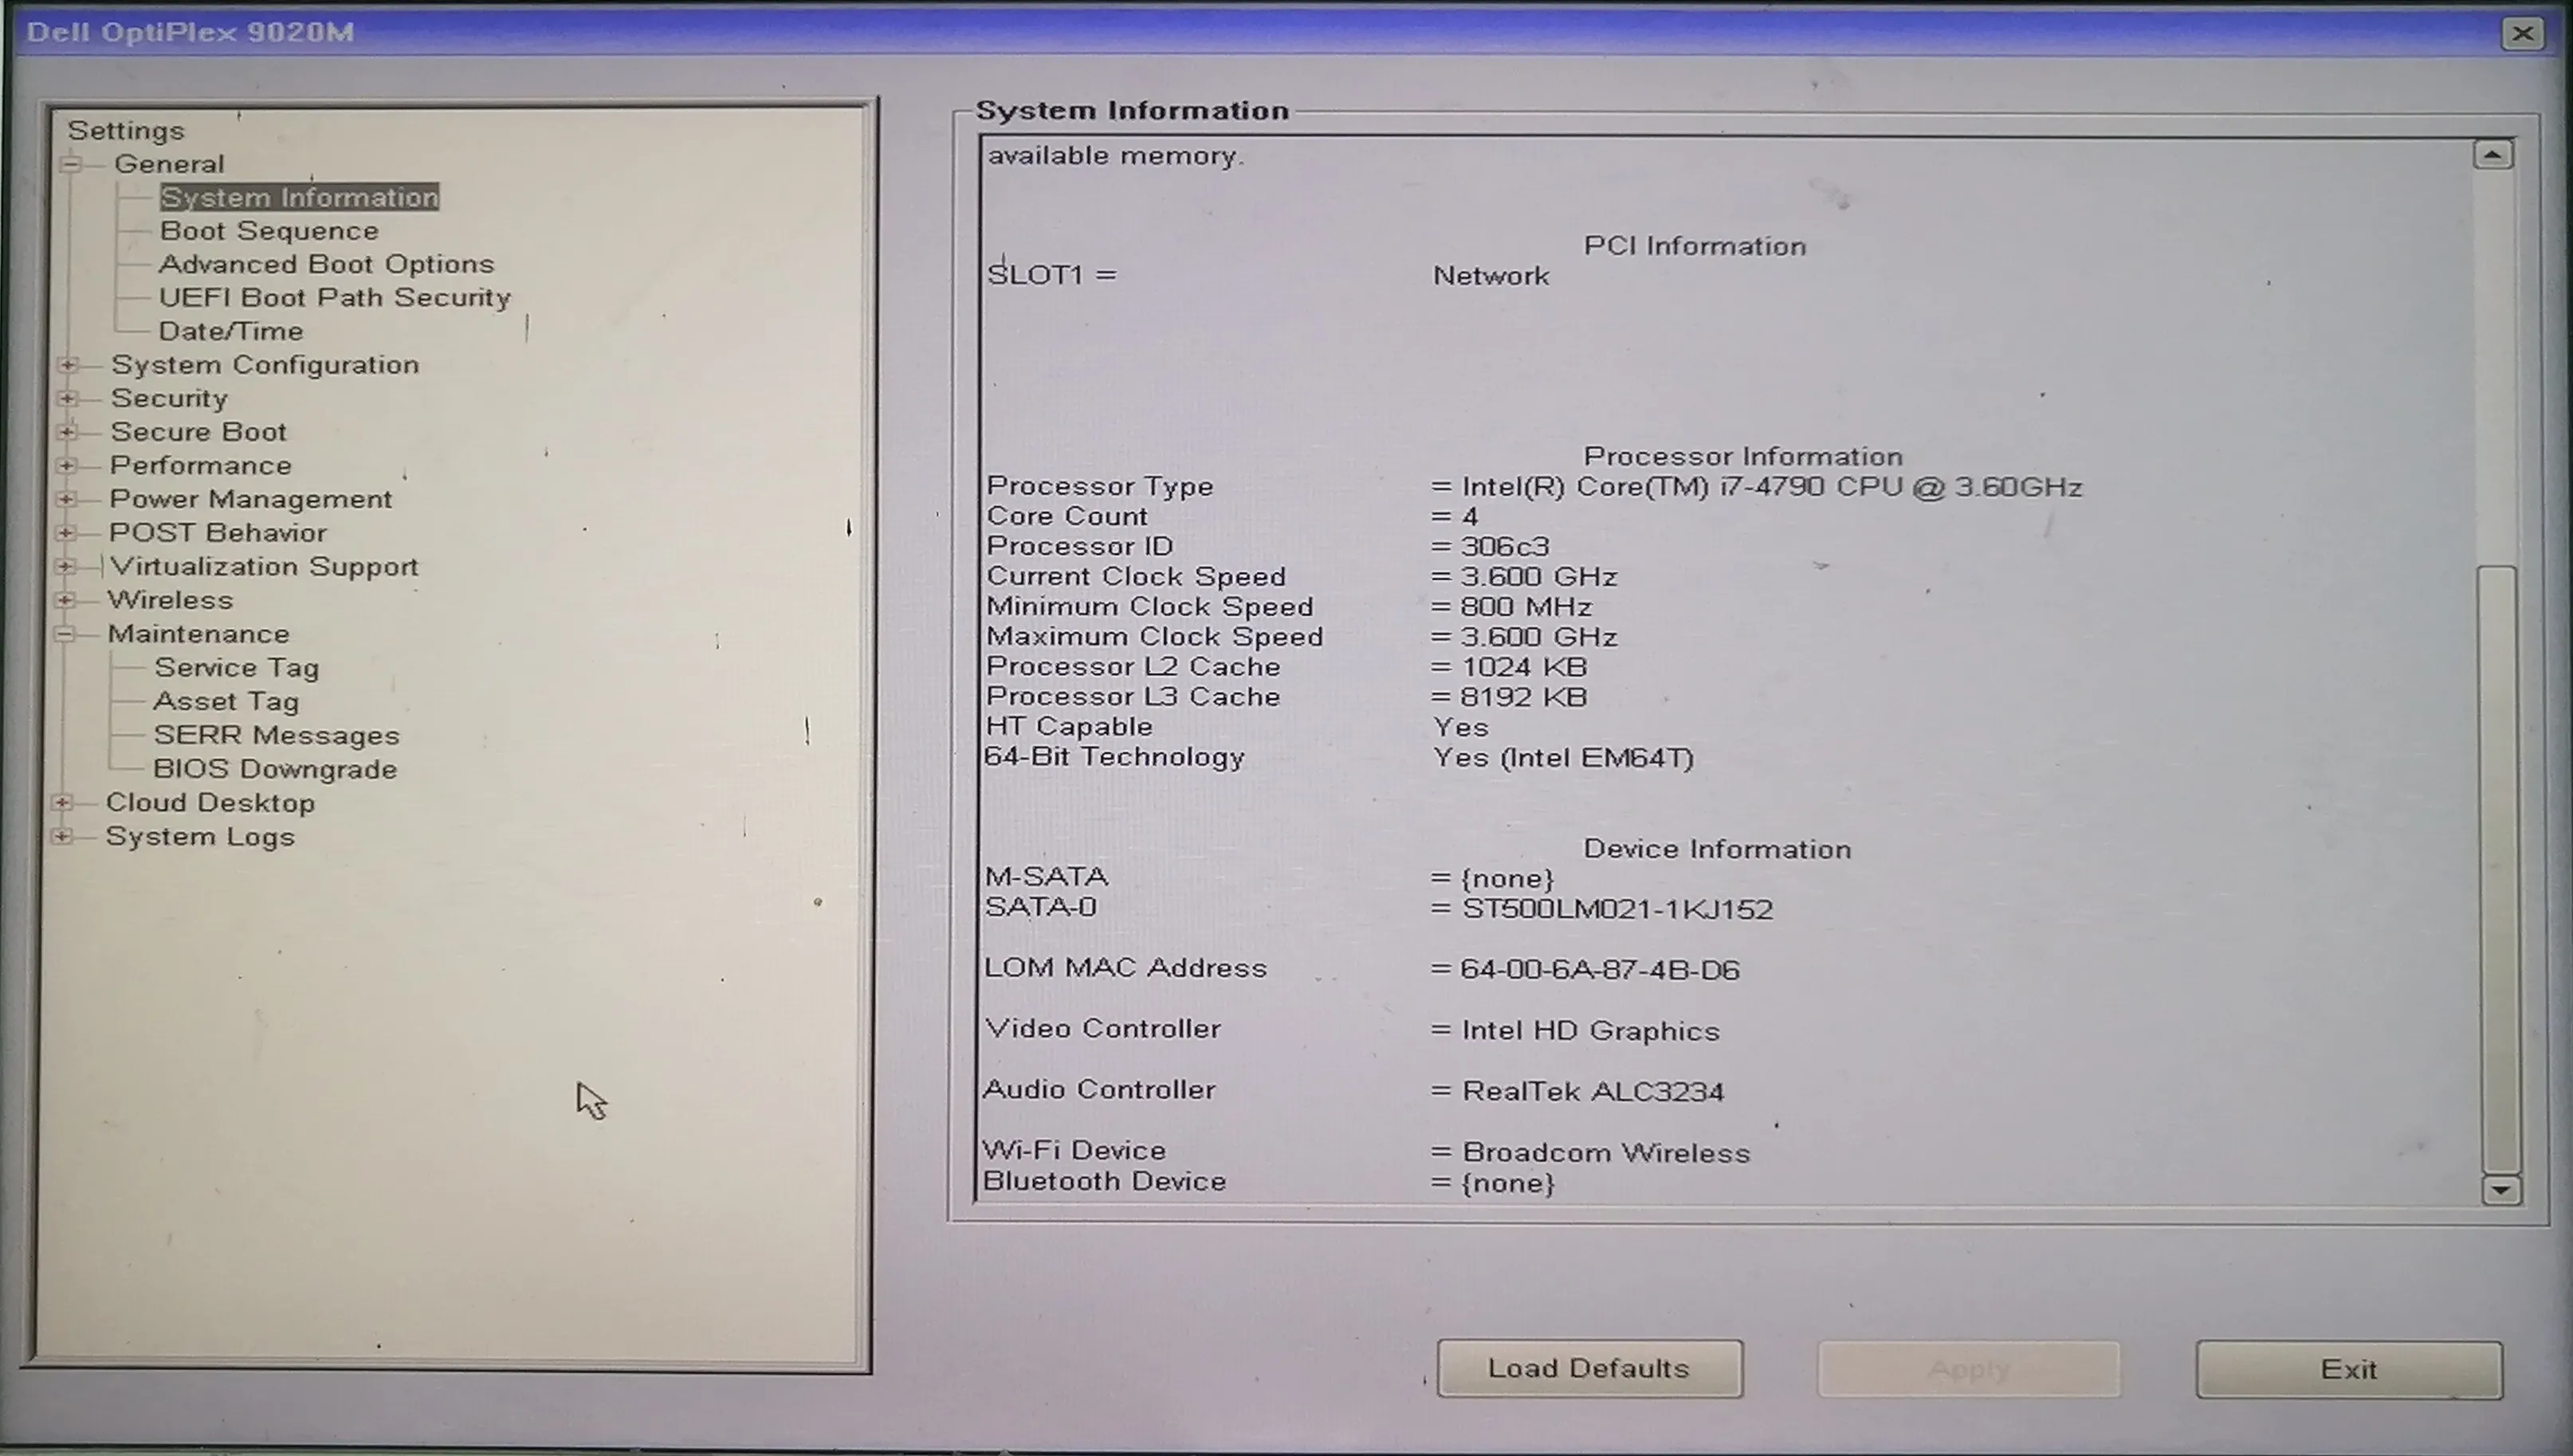Viewport: 2573px width, 1456px height.
Task: Click the vertical scrollbar thumb
Action: [x=2499, y=869]
